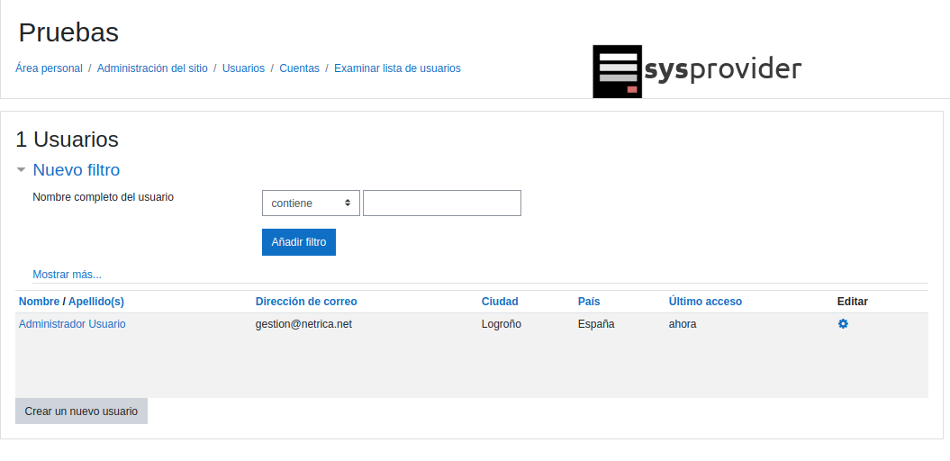950x461 pixels.
Task: Open the Administrador Usuario profile link
Action: (72, 324)
